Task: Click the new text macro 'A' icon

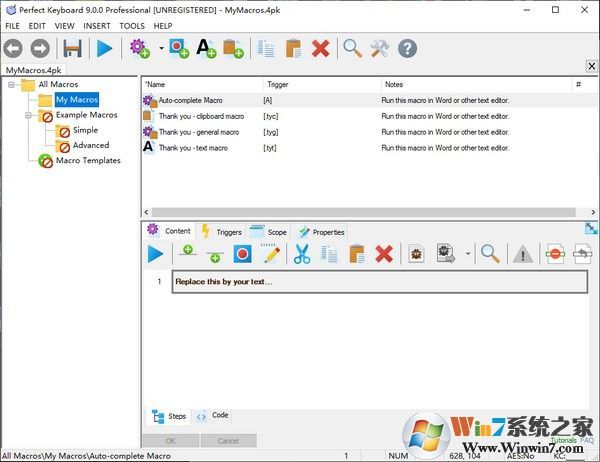Action: (207, 48)
